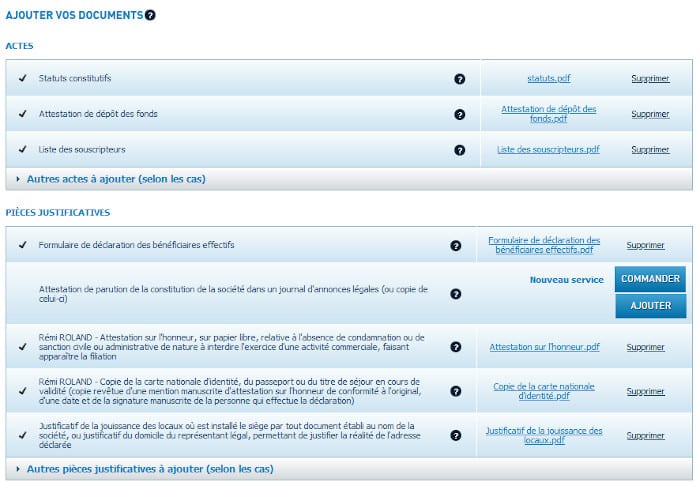Screen dimensions: 700x482
Task: Open help icon for Statuts constitutifs
Action: tap(459, 78)
